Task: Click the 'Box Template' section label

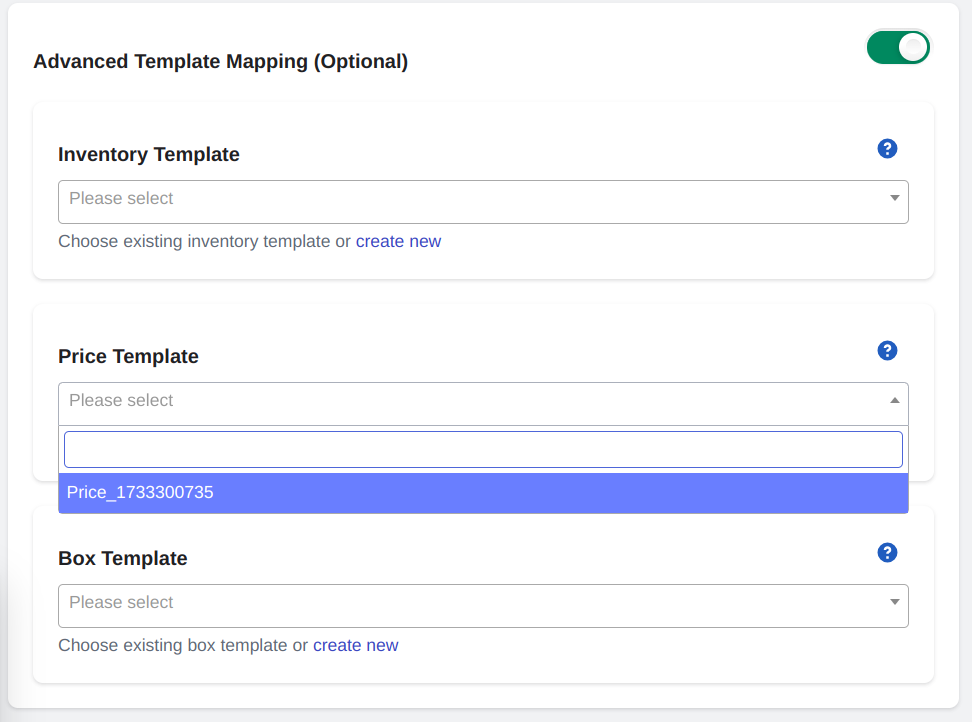Action: [x=123, y=558]
